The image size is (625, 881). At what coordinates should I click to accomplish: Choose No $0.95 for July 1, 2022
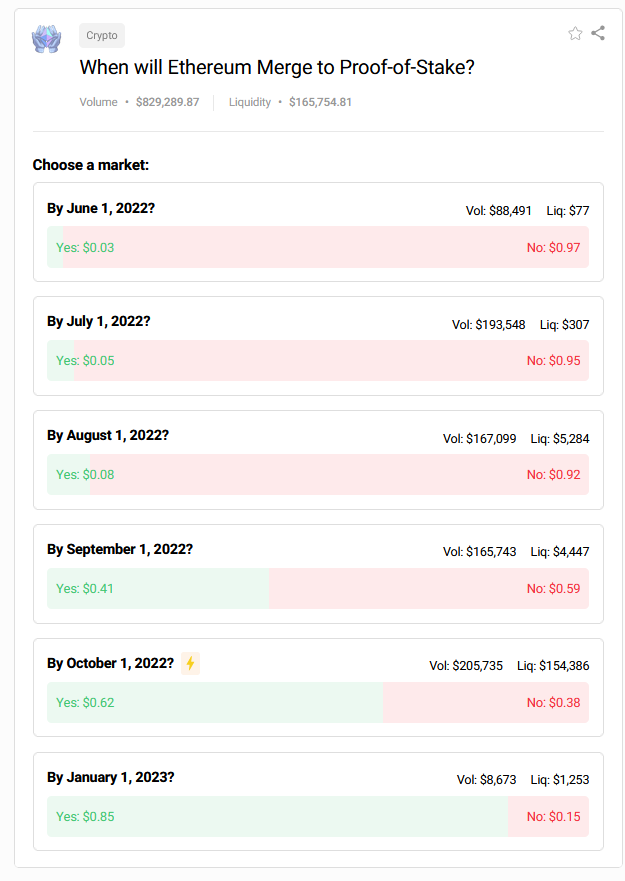(553, 361)
